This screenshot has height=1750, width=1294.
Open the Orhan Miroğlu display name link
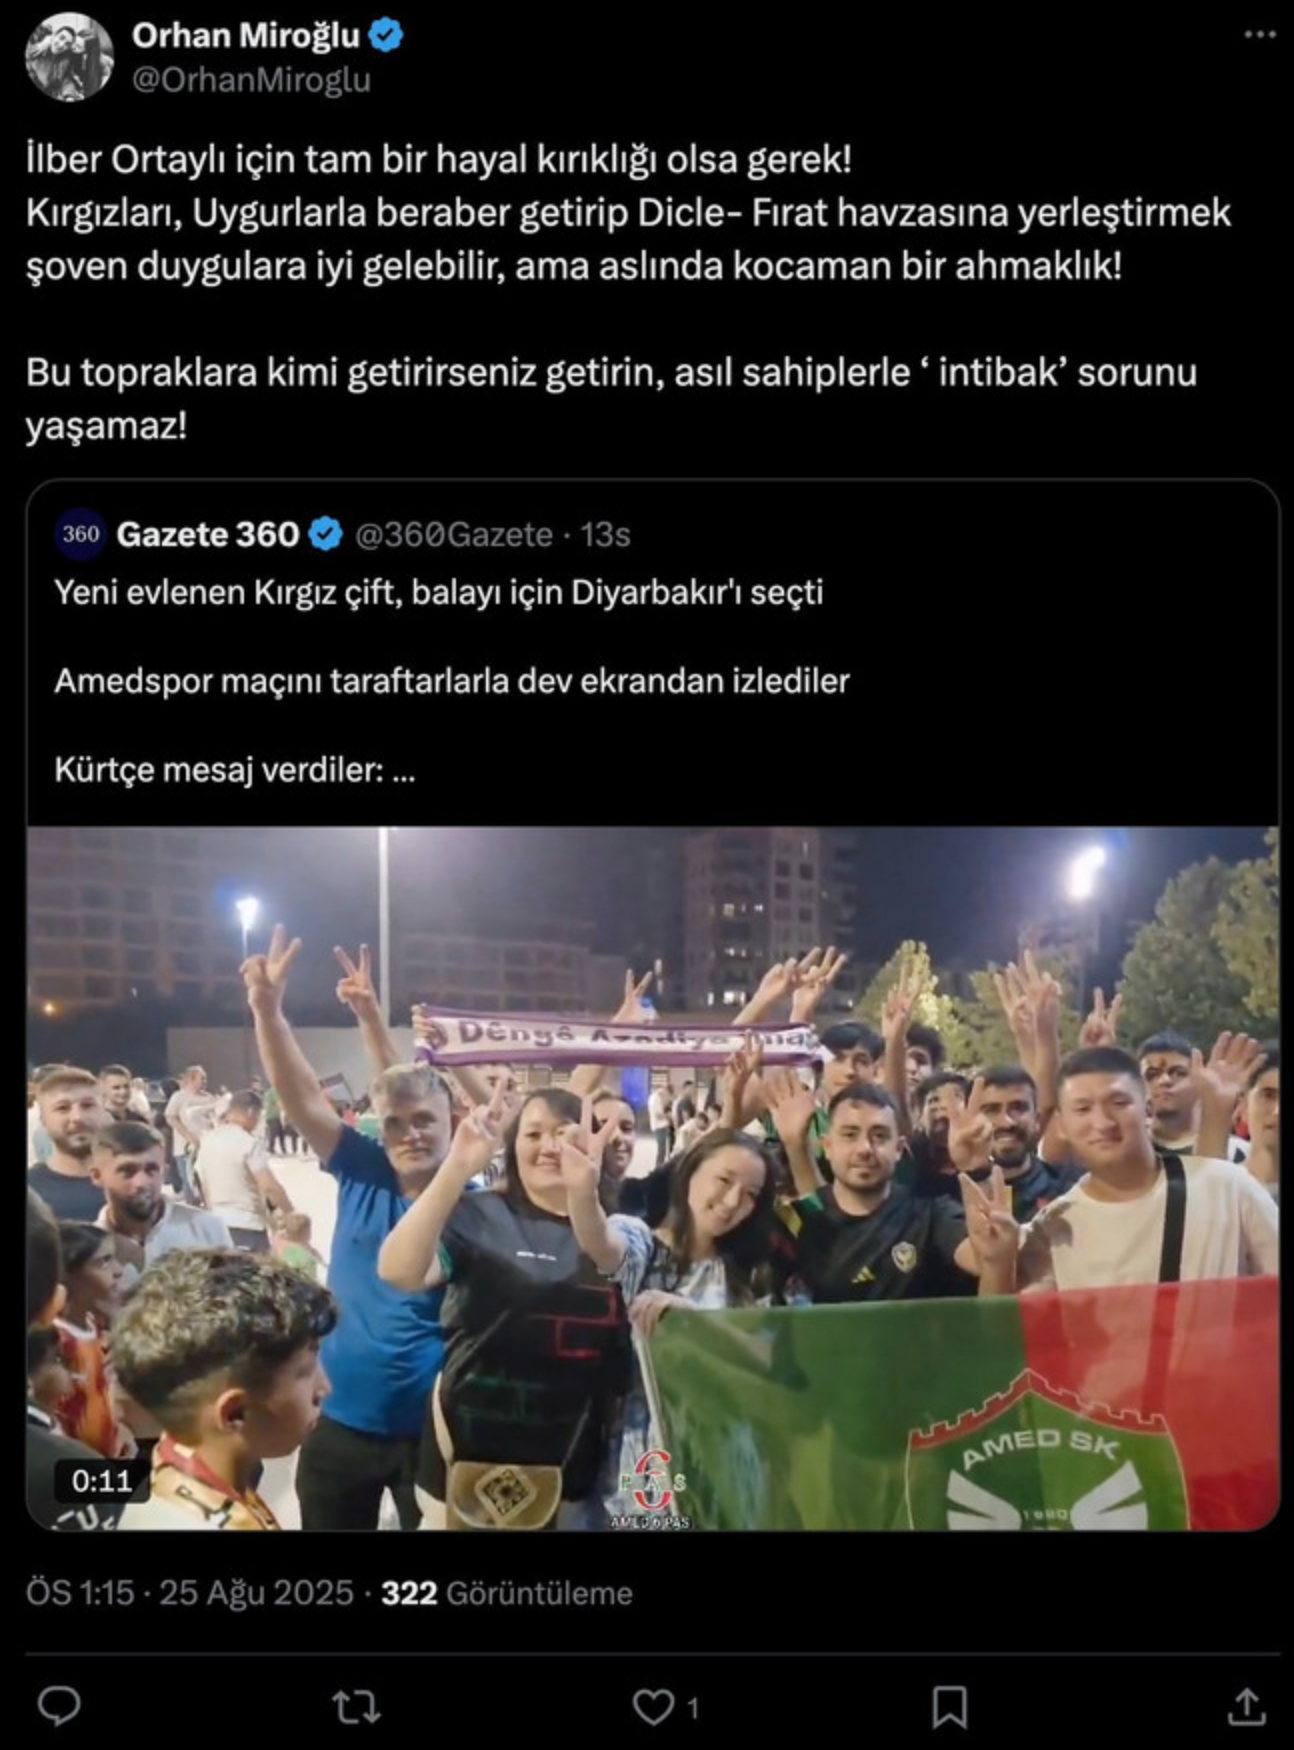pyautogui.click(x=245, y=36)
